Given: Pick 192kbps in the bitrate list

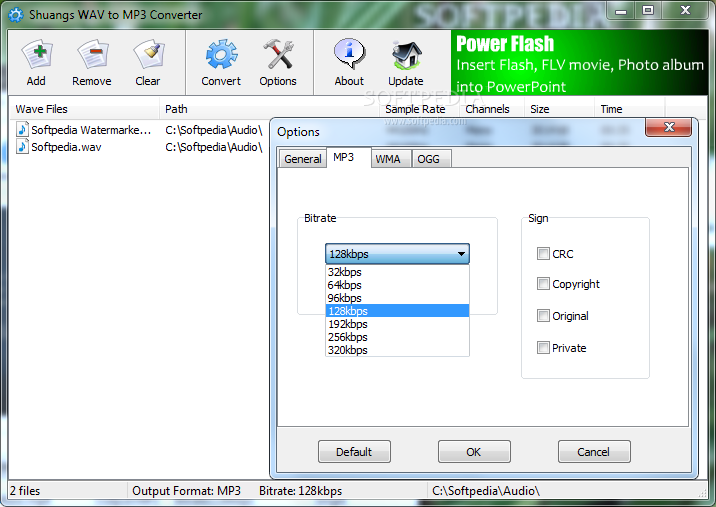Looking at the screenshot, I should (397, 324).
